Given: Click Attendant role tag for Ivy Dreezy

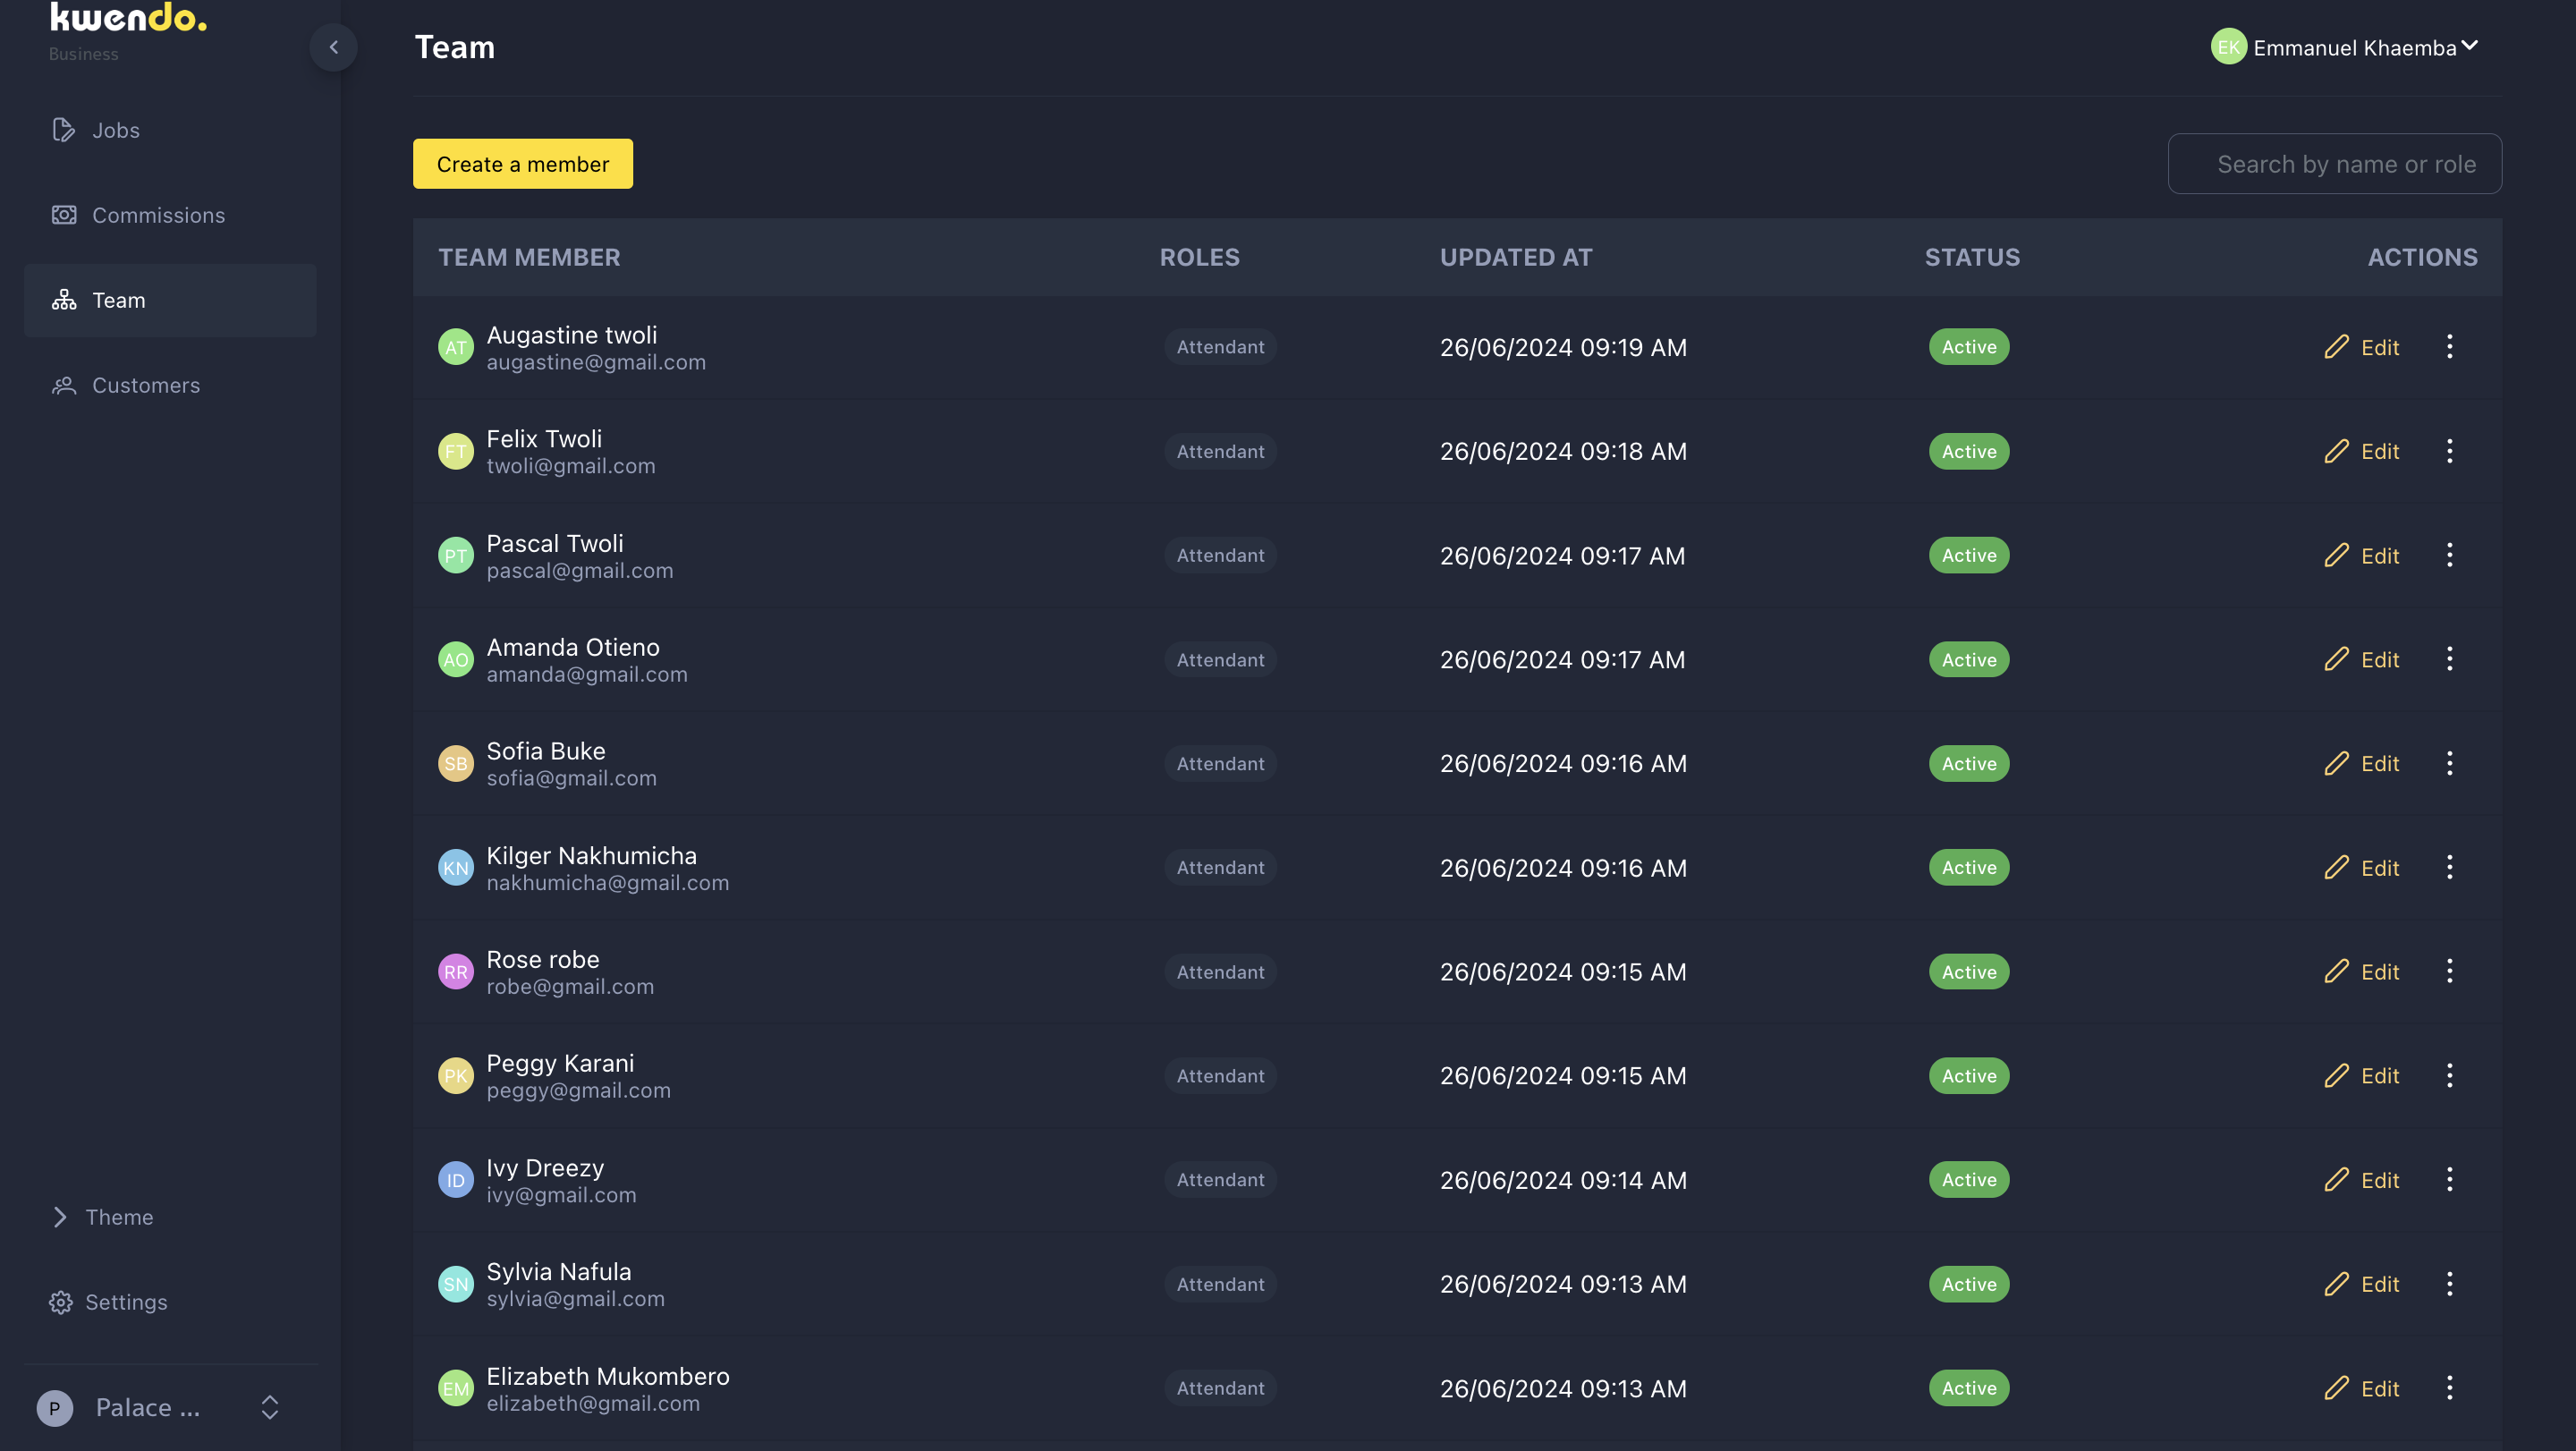Looking at the screenshot, I should [1220, 1180].
